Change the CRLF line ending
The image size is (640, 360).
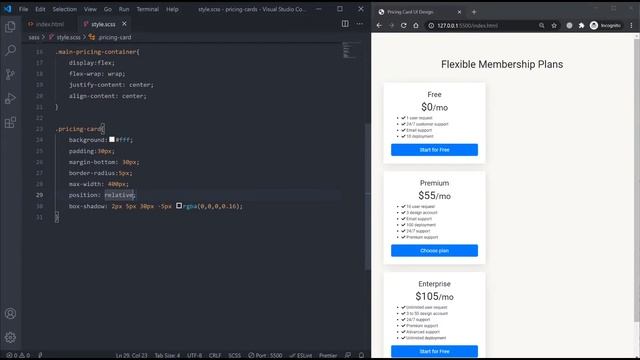tap(215, 356)
